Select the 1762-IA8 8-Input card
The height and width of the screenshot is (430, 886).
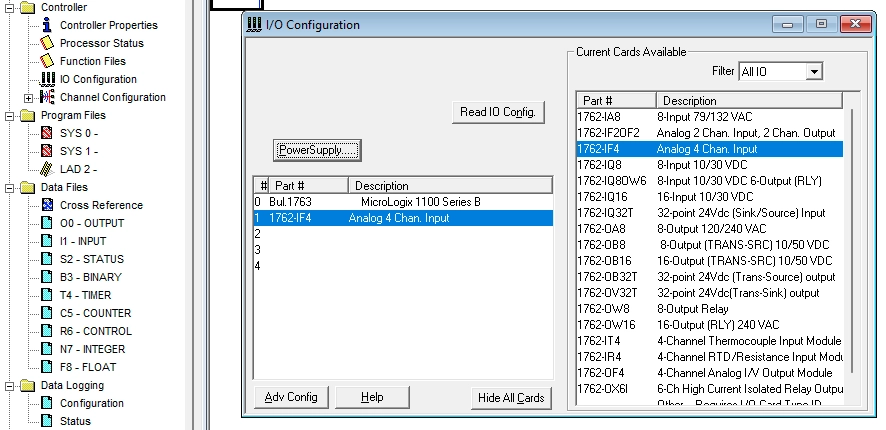pyautogui.click(x=710, y=117)
